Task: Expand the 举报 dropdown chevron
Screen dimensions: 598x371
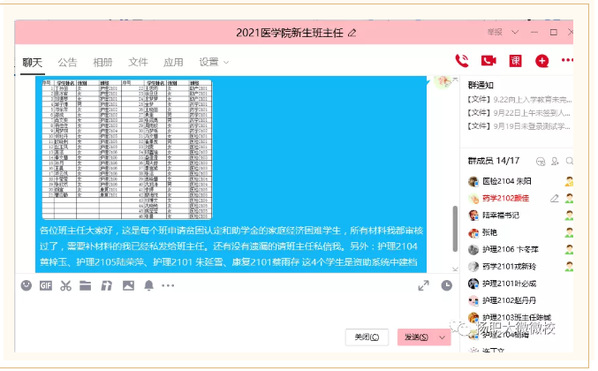Action: click(x=515, y=32)
